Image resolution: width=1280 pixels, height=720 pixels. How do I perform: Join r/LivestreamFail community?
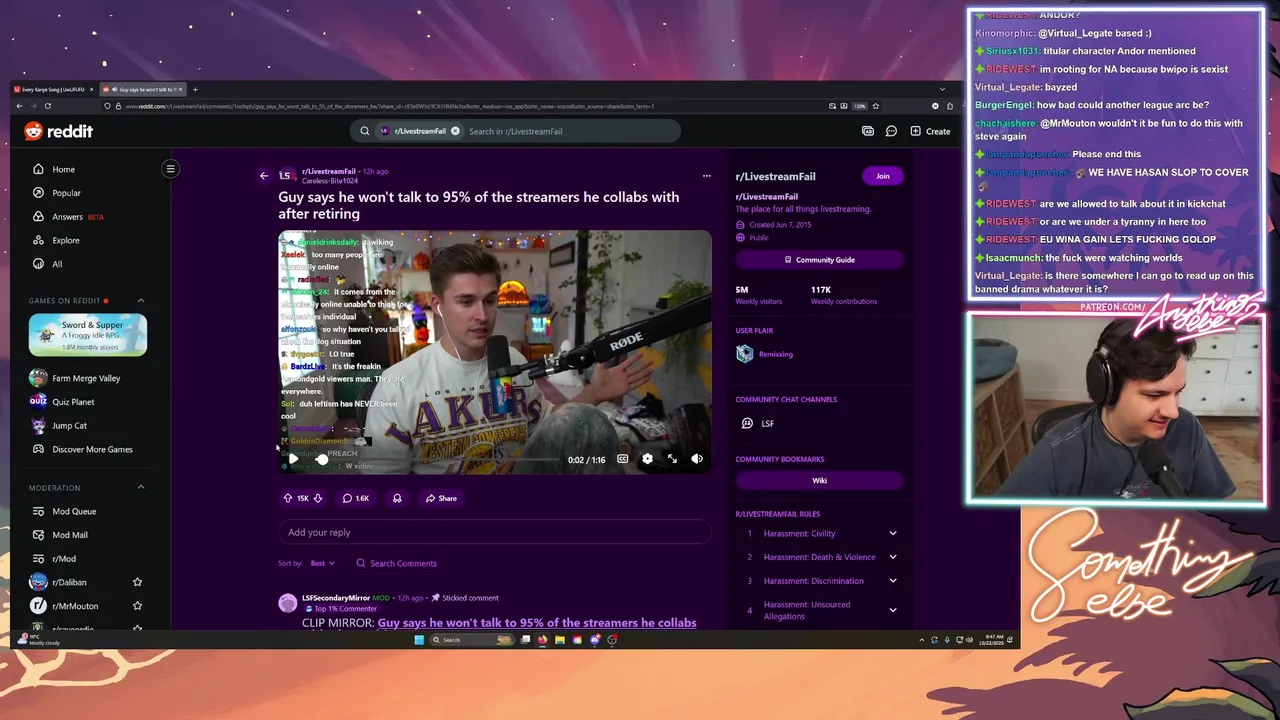(882, 176)
